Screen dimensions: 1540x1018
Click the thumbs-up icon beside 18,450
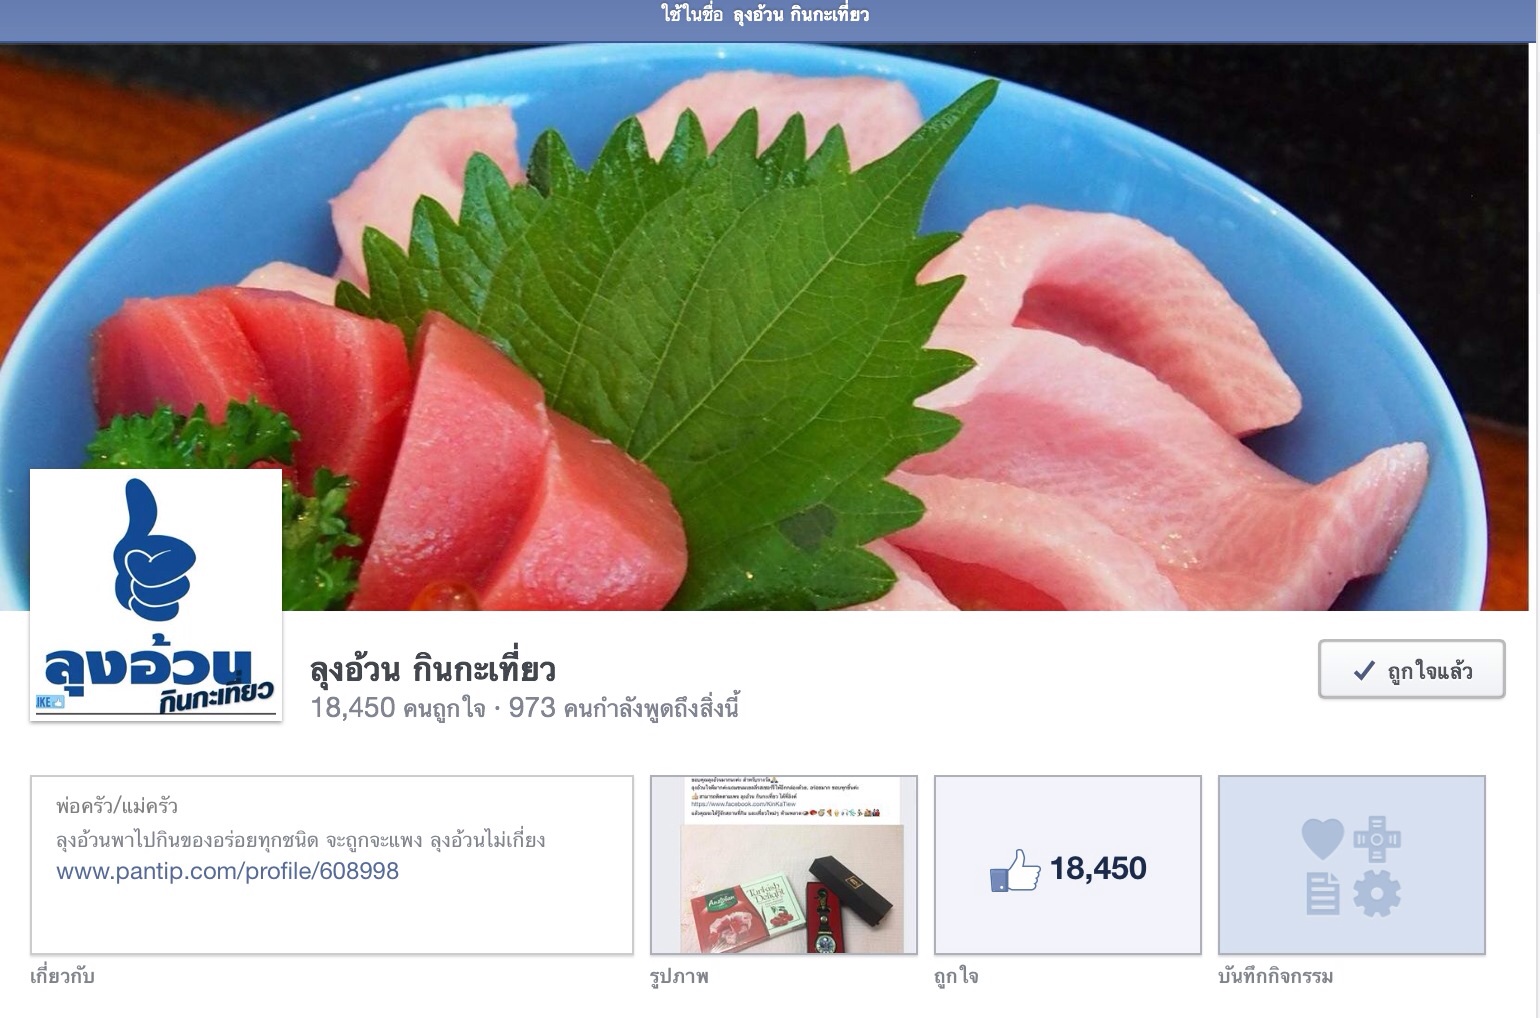pos(1015,870)
